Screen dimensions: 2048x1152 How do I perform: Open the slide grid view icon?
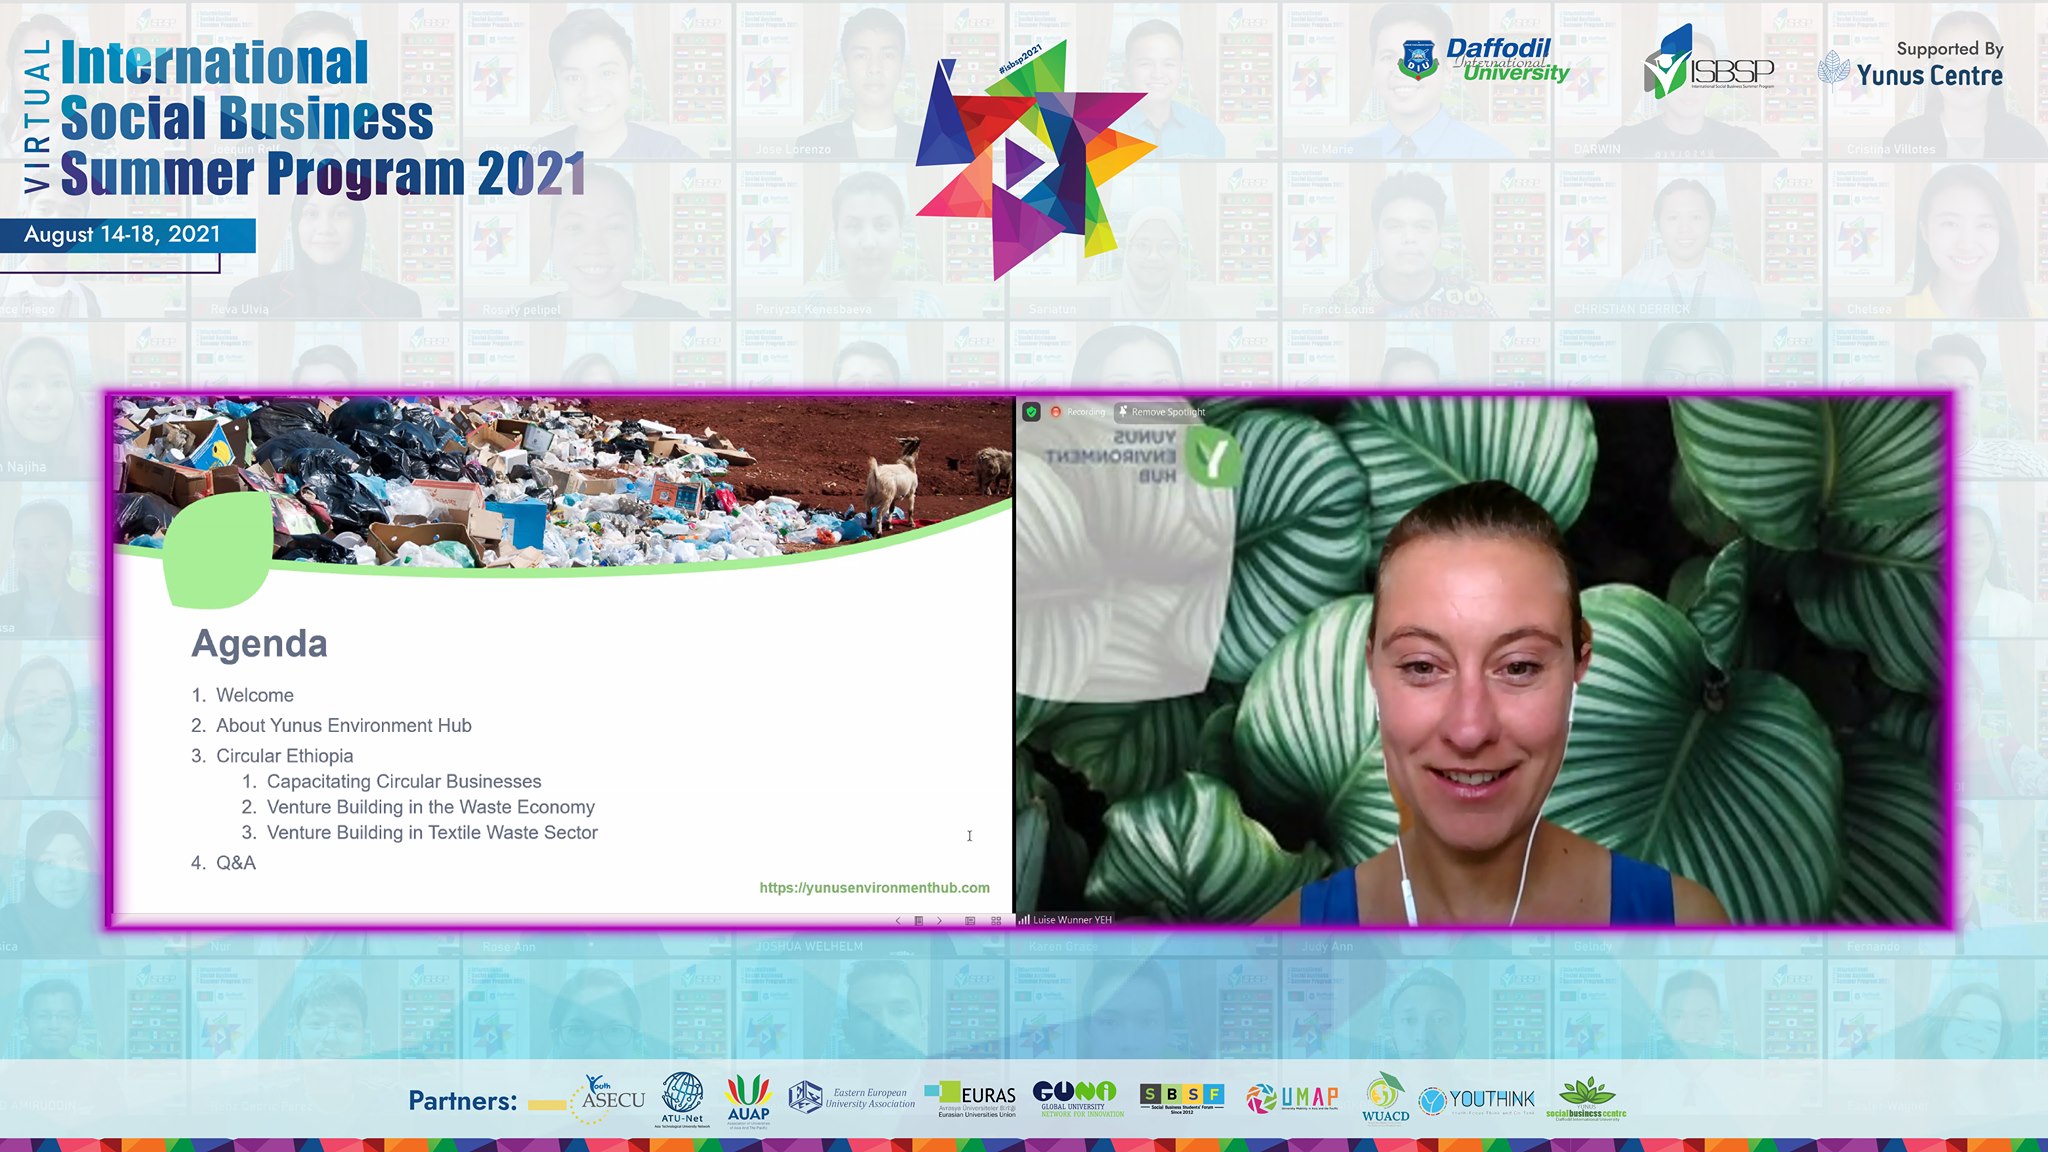[995, 920]
